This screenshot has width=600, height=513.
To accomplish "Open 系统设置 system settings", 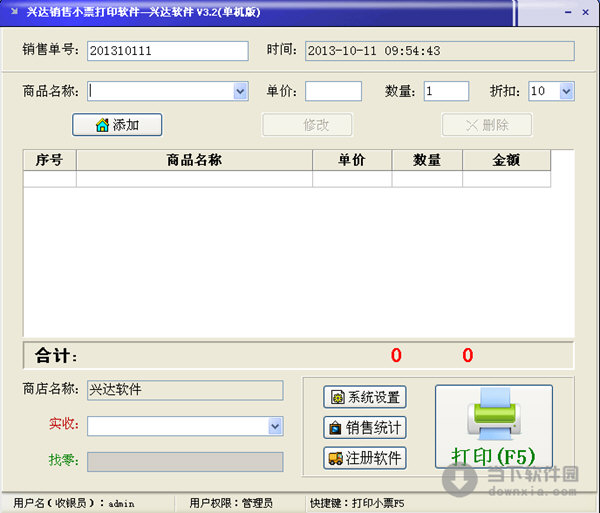I will tap(365, 397).
